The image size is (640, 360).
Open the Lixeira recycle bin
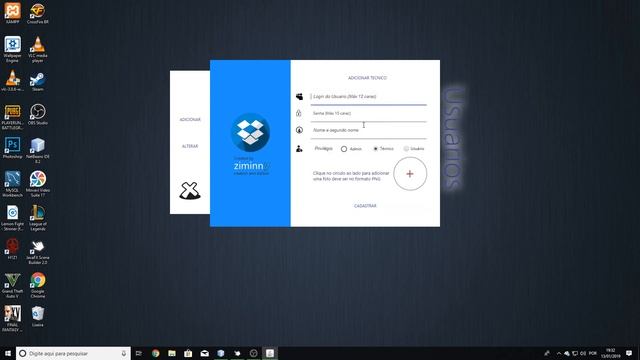pos(38,316)
